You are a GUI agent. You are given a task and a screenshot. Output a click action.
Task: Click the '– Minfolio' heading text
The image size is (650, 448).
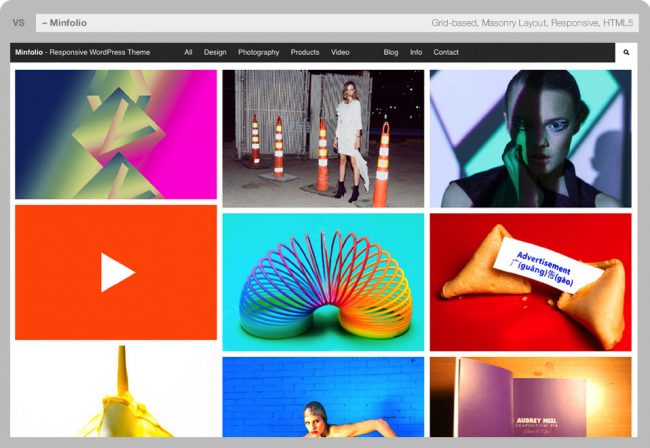pos(65,23)
